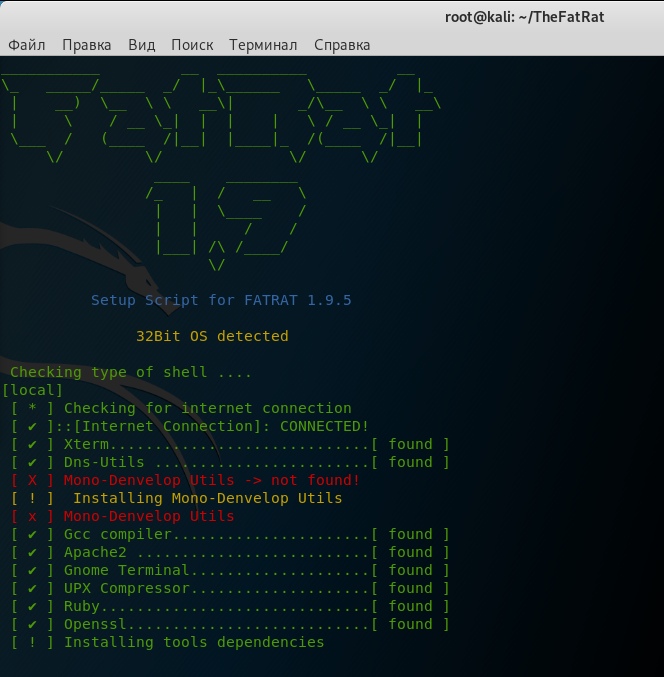Open the Правка menu
The image size is (664, 677).
[x=87, y=45]
